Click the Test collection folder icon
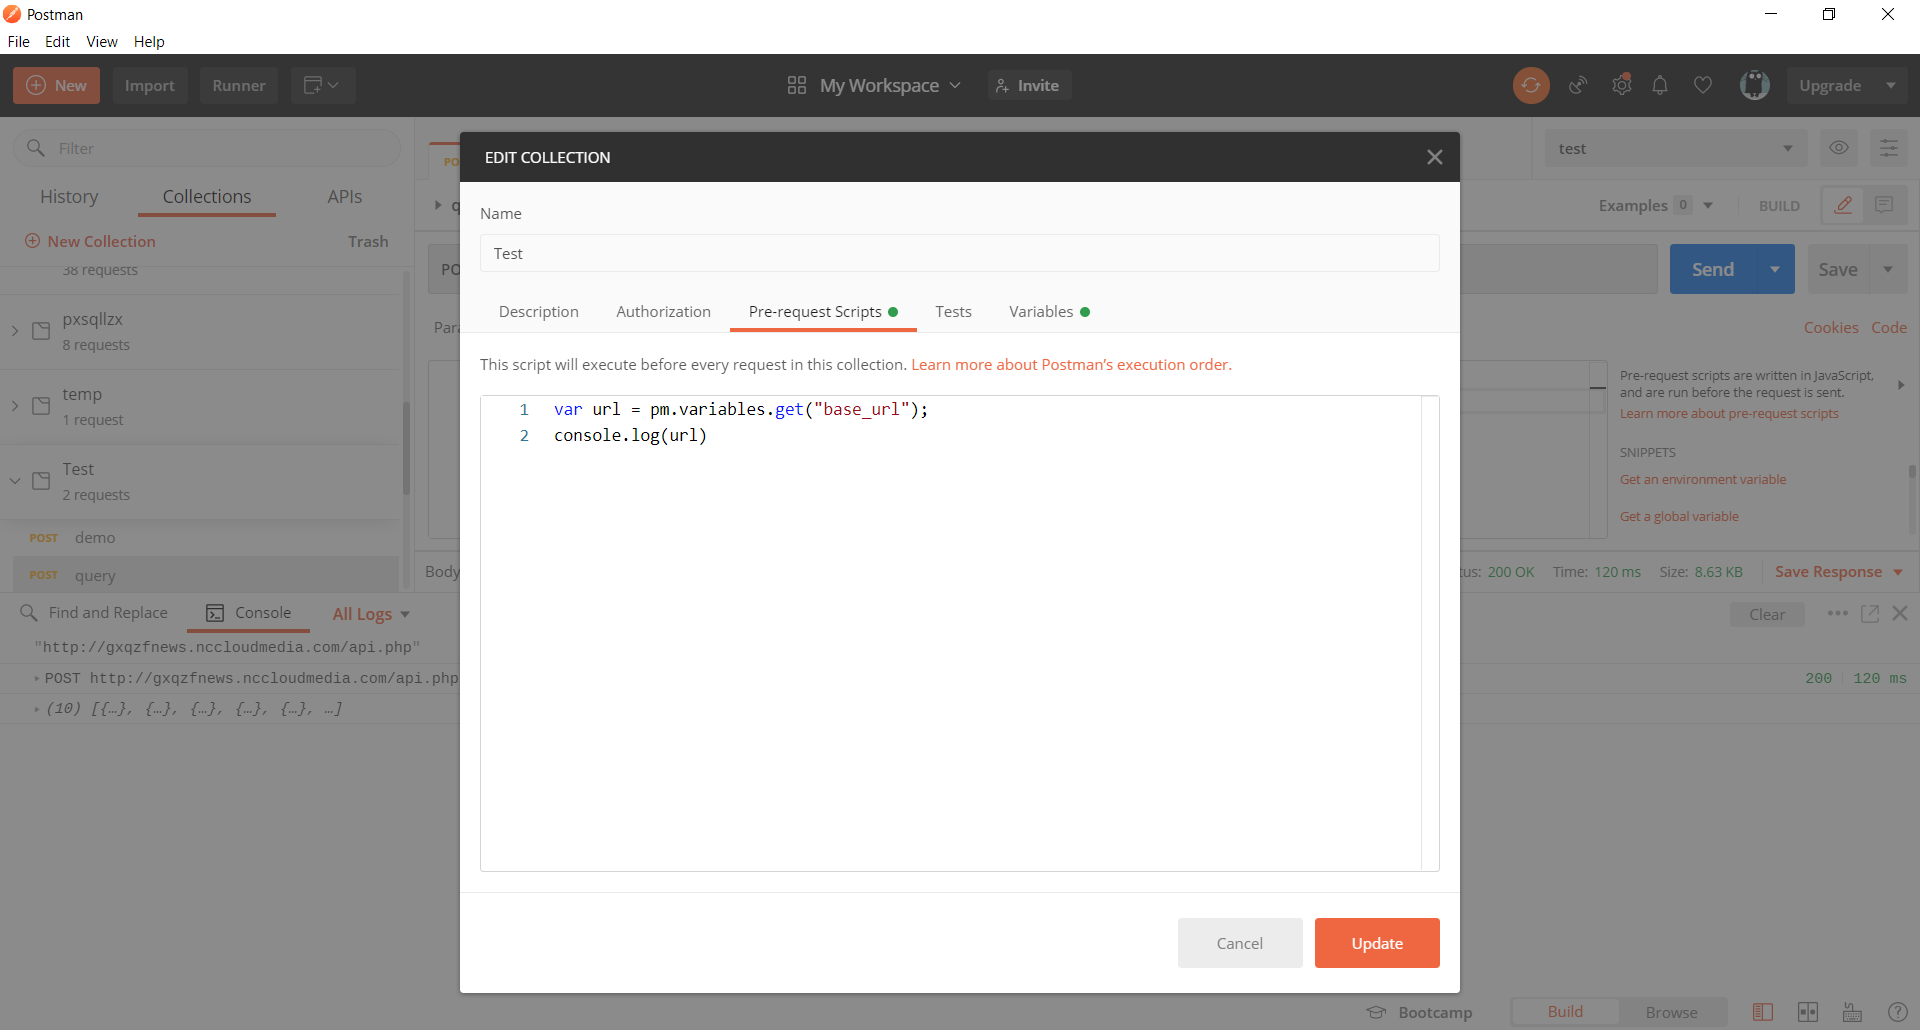 tap(41, 481)
